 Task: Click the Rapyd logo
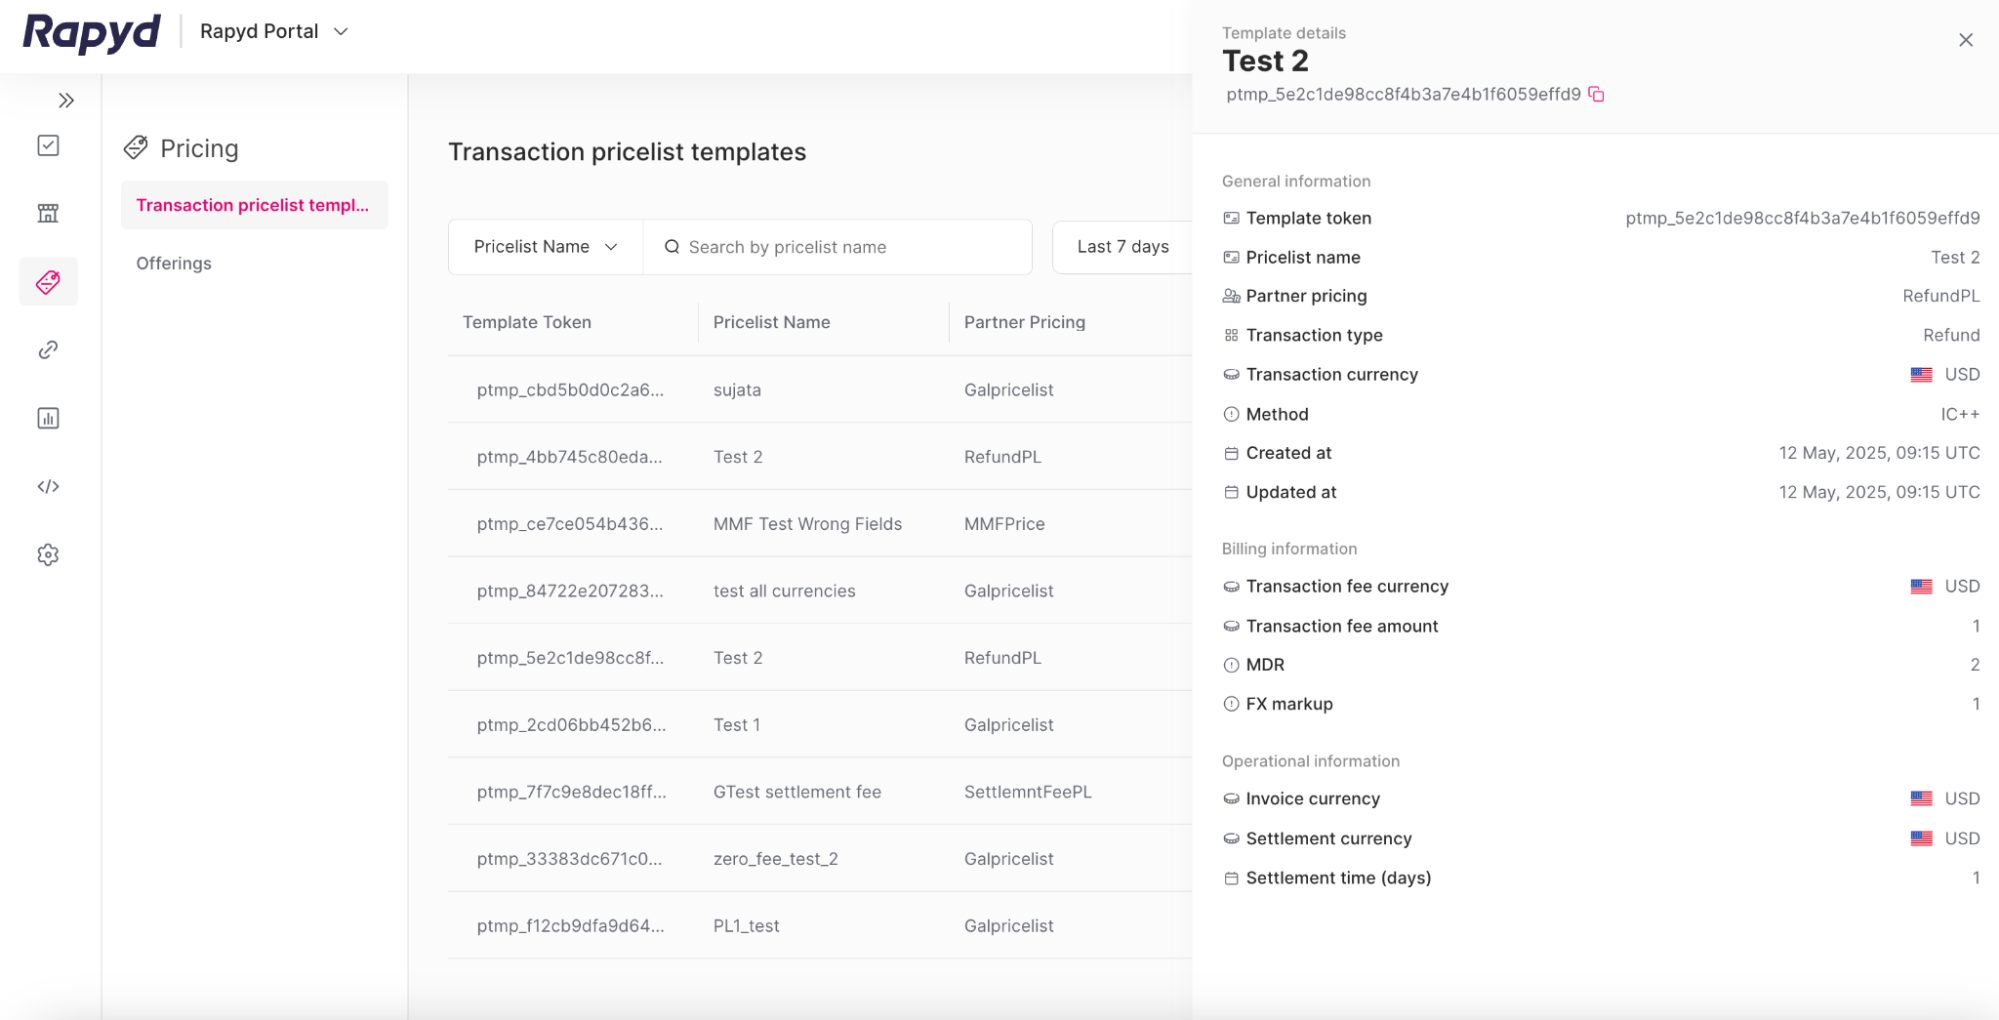(x=90, y=31)
